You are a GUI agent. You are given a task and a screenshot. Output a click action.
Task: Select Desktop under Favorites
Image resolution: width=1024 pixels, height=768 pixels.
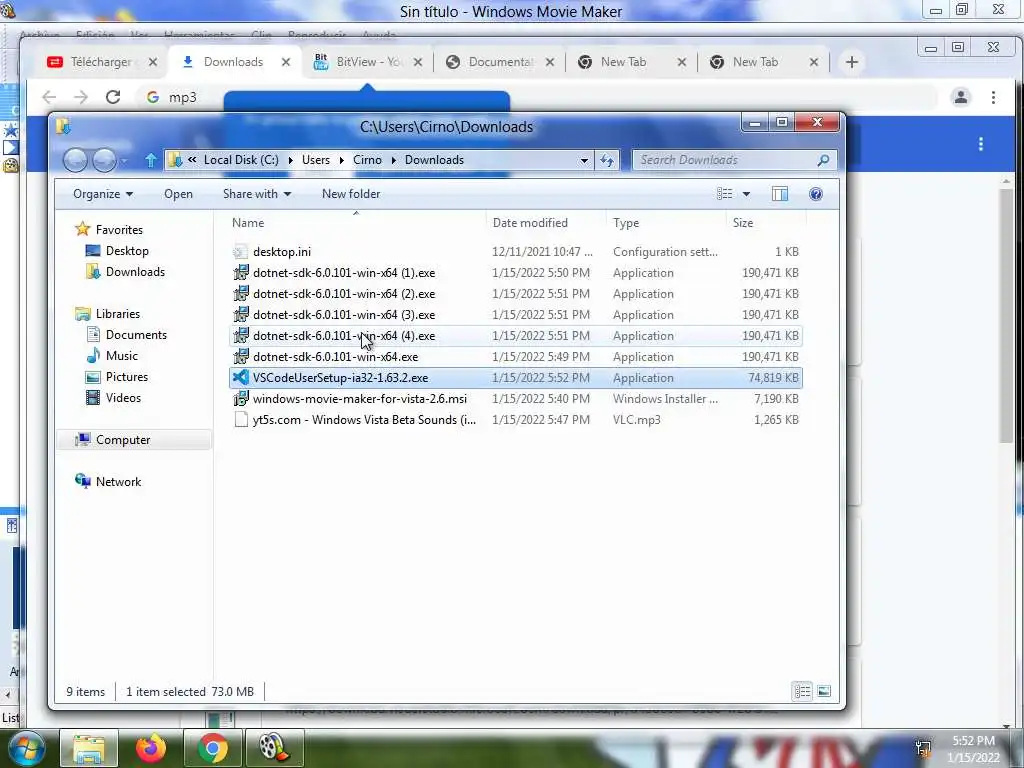pos(127,251)
